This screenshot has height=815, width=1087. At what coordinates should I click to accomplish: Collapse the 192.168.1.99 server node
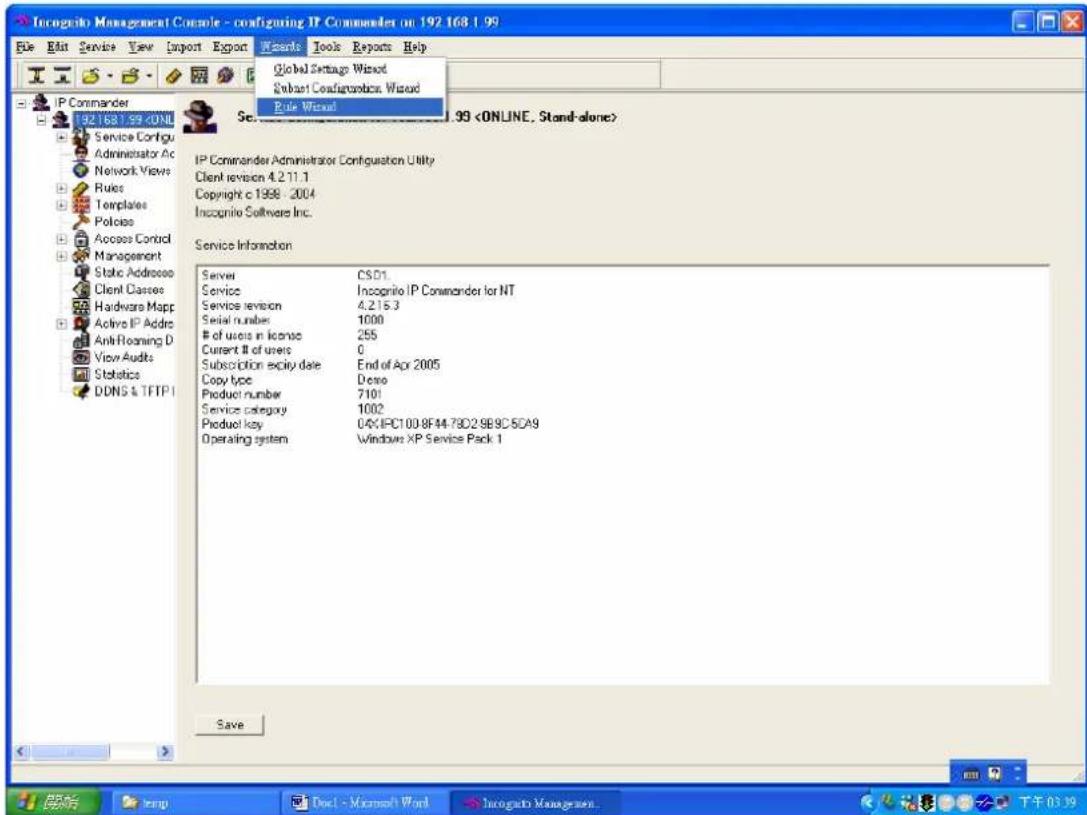pyautogui.click(x=42, y=120)
